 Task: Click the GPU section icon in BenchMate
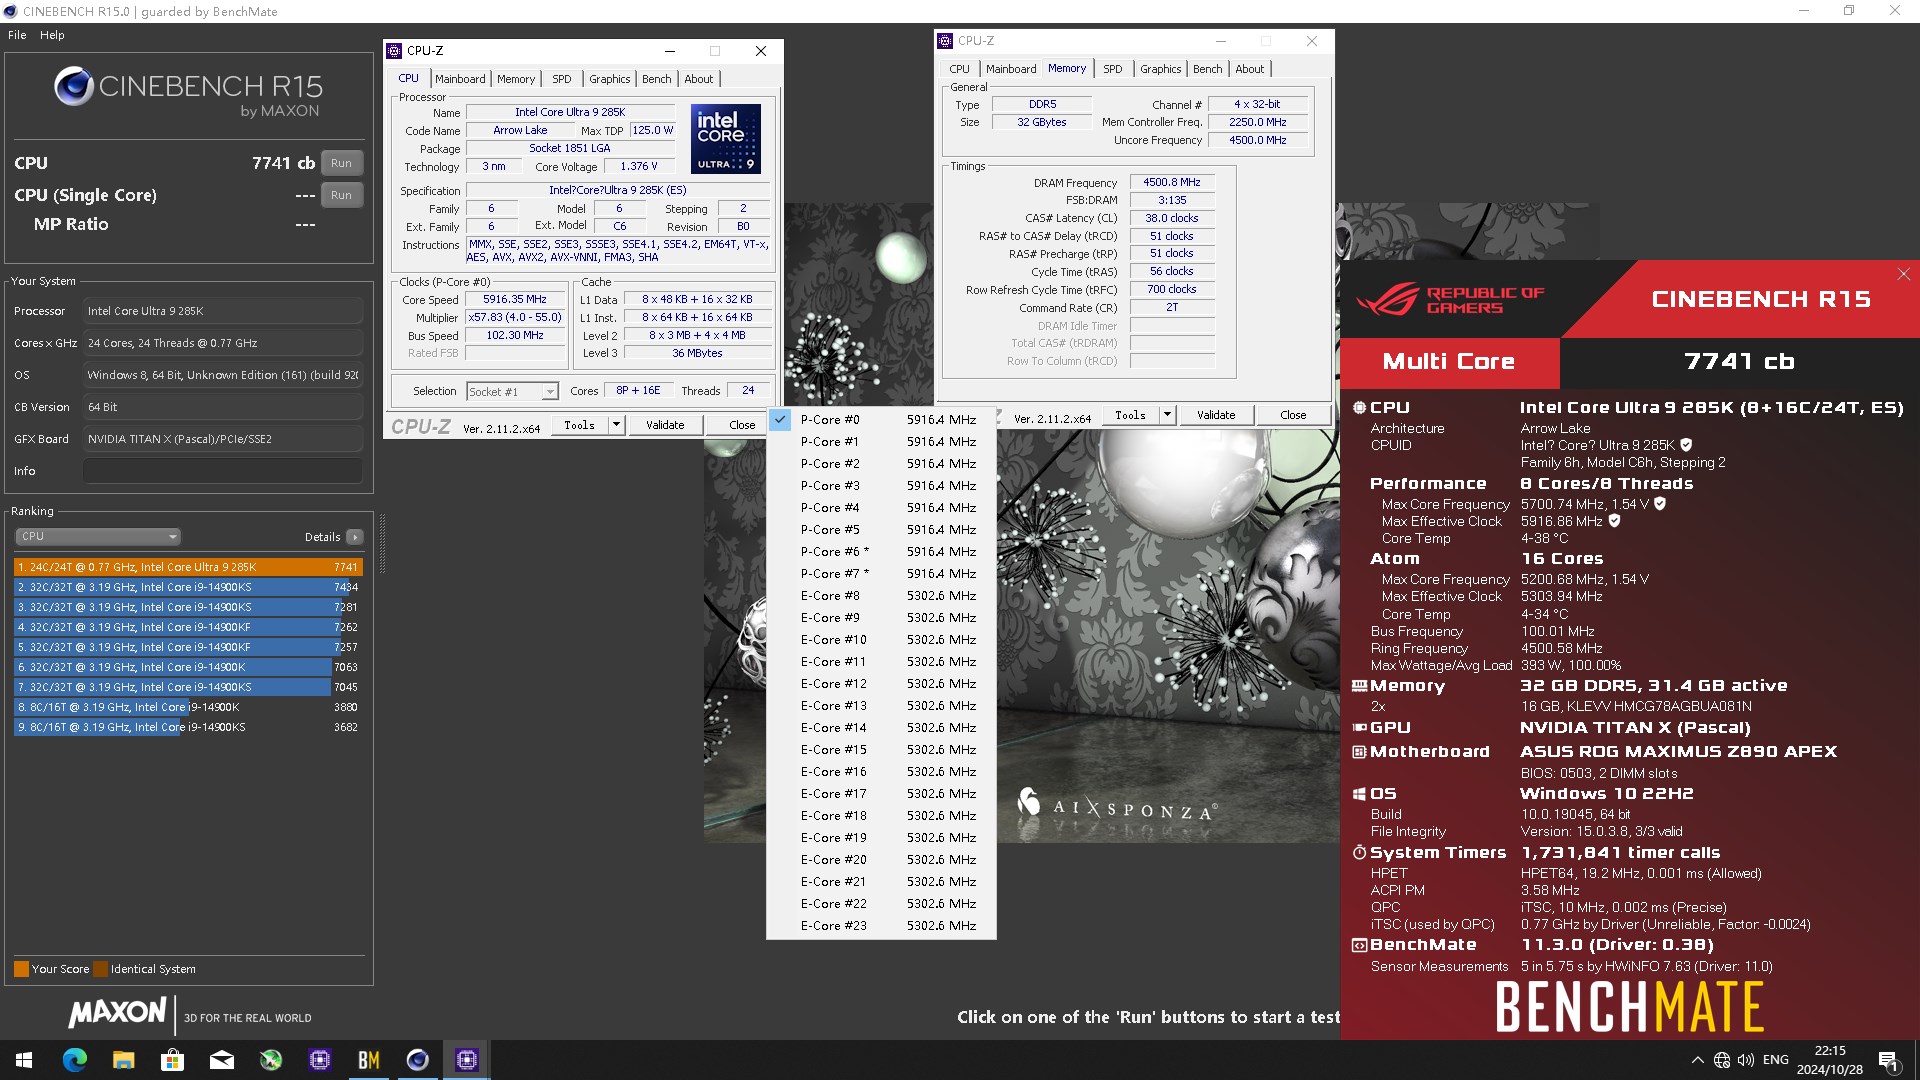(x=1359, y=728)
